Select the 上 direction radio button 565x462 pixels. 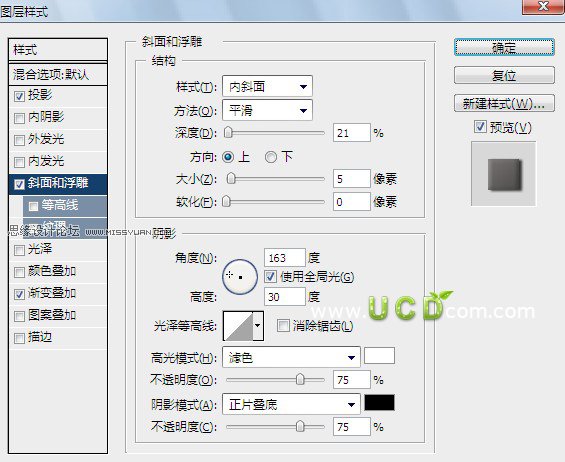pyautogui.click(x=228, y=157)
